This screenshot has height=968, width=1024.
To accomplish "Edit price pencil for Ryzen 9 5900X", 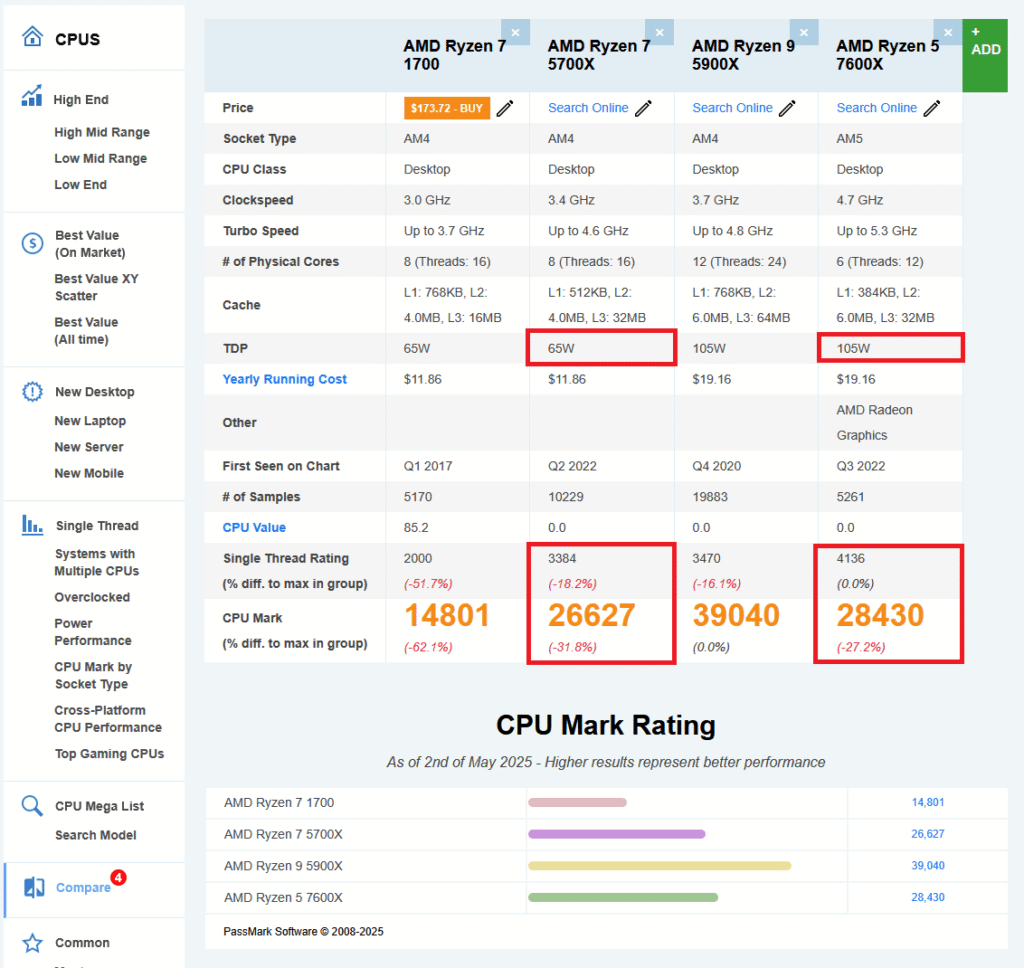I will (788, 108).
